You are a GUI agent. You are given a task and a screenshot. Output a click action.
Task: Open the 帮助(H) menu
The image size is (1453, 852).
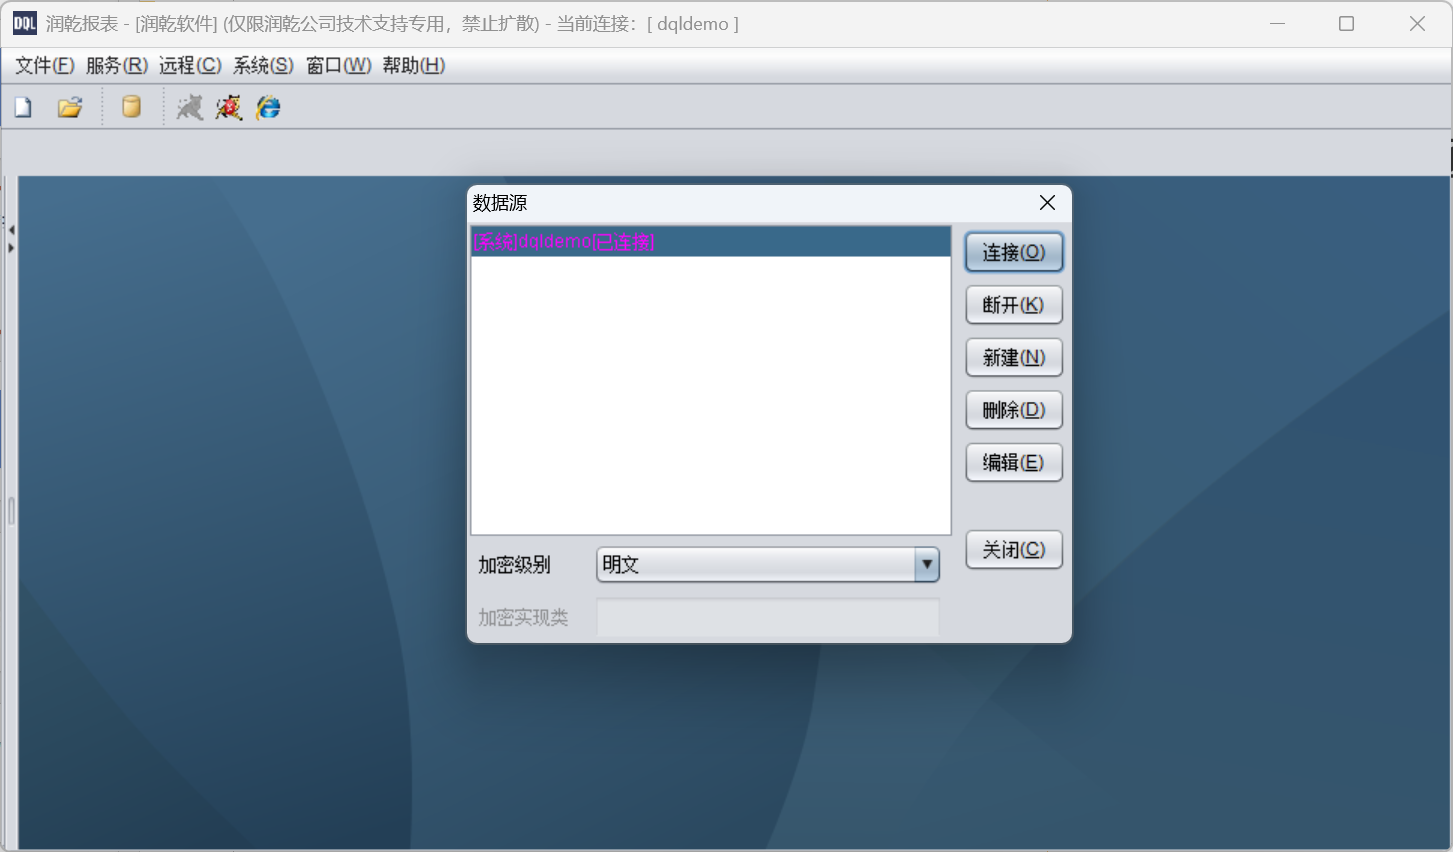(x=414, y=65)
